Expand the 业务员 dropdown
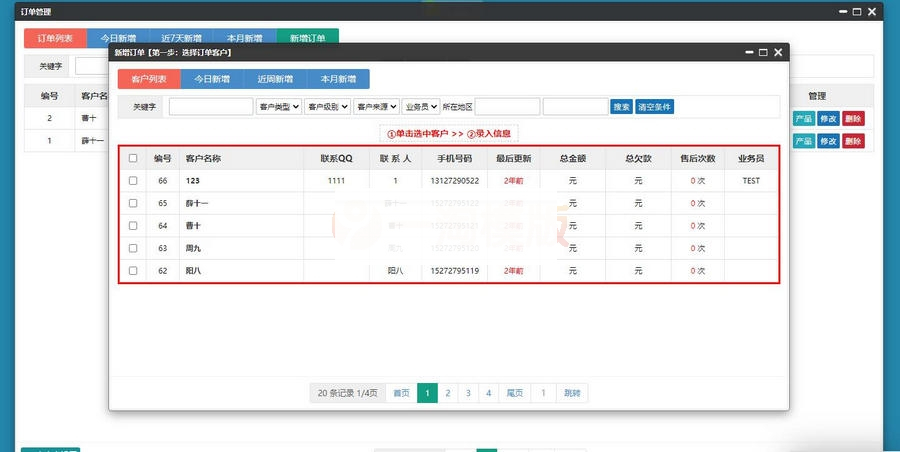 click(421, 106)
